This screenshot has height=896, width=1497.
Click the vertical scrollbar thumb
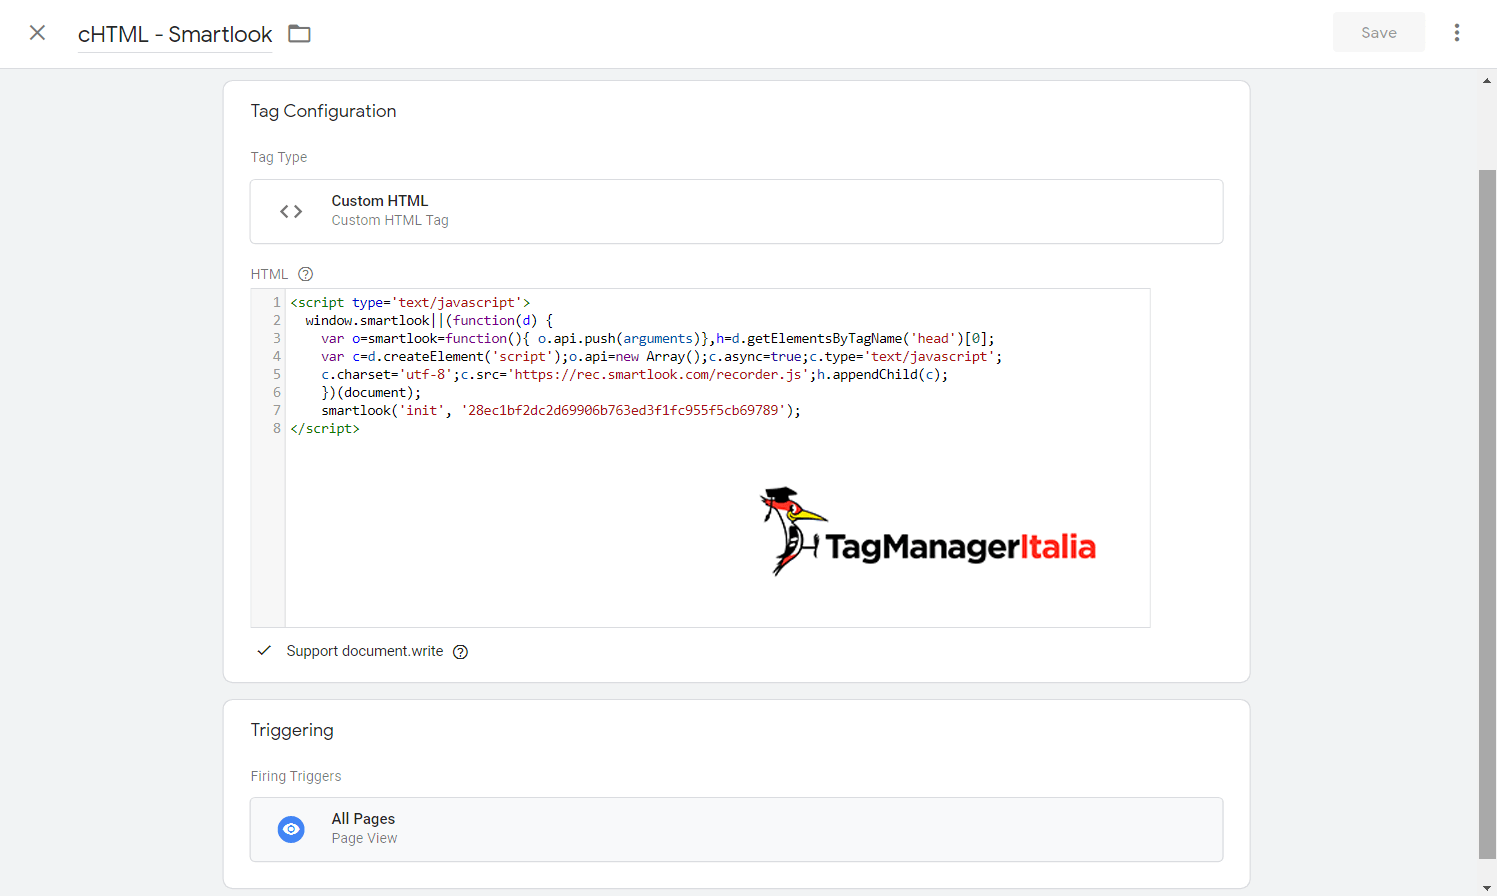(x=1487, y=514)
